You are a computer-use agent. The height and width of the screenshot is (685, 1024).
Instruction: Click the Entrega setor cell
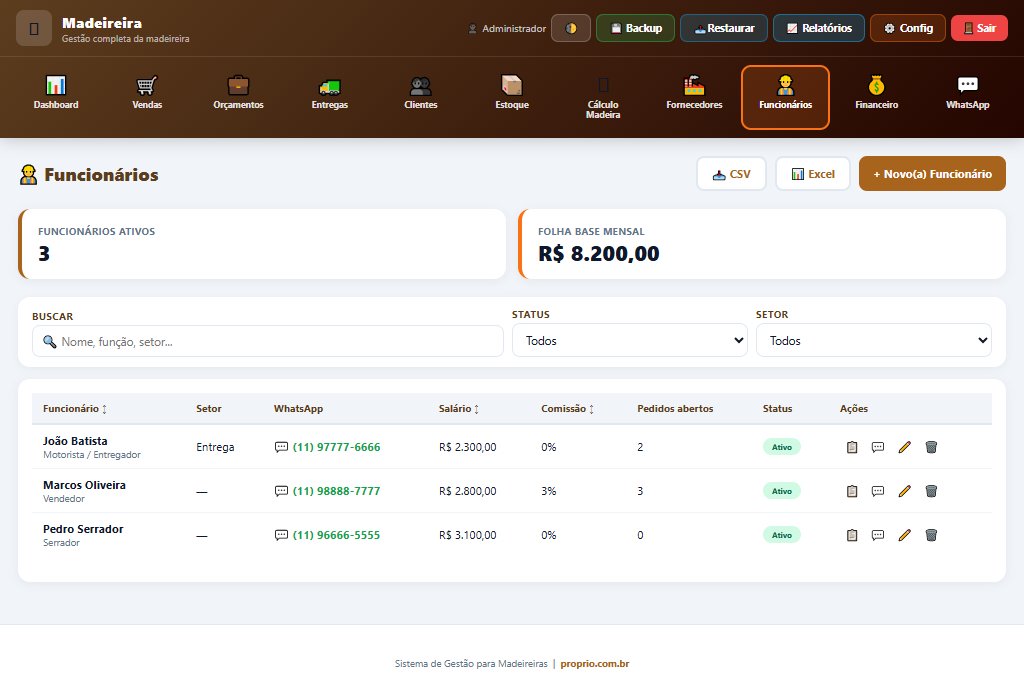coord(215,447)
